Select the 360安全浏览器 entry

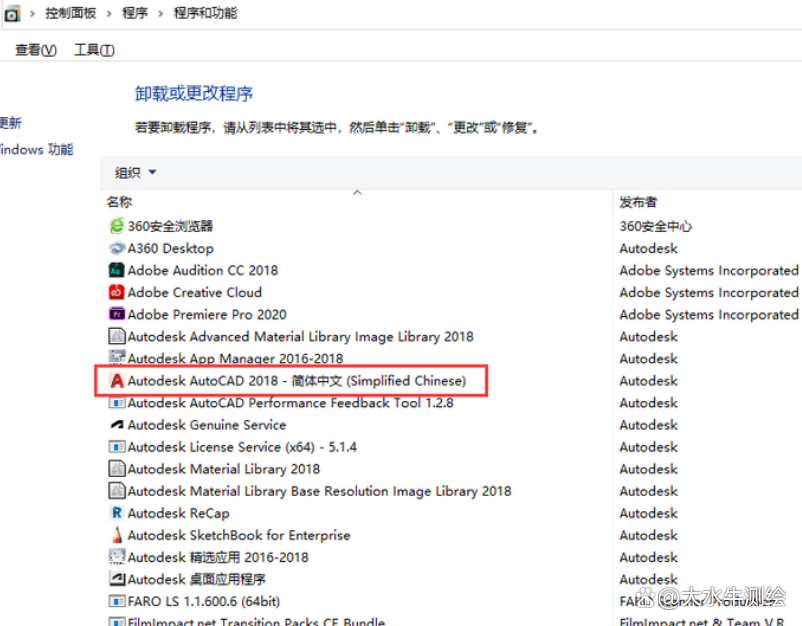(170, 226)
